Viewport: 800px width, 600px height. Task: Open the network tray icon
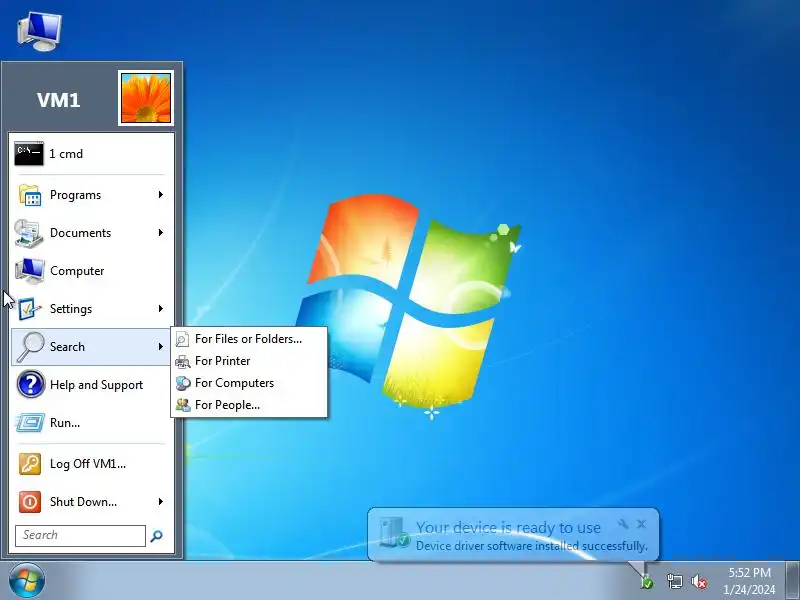coord(674,581)
